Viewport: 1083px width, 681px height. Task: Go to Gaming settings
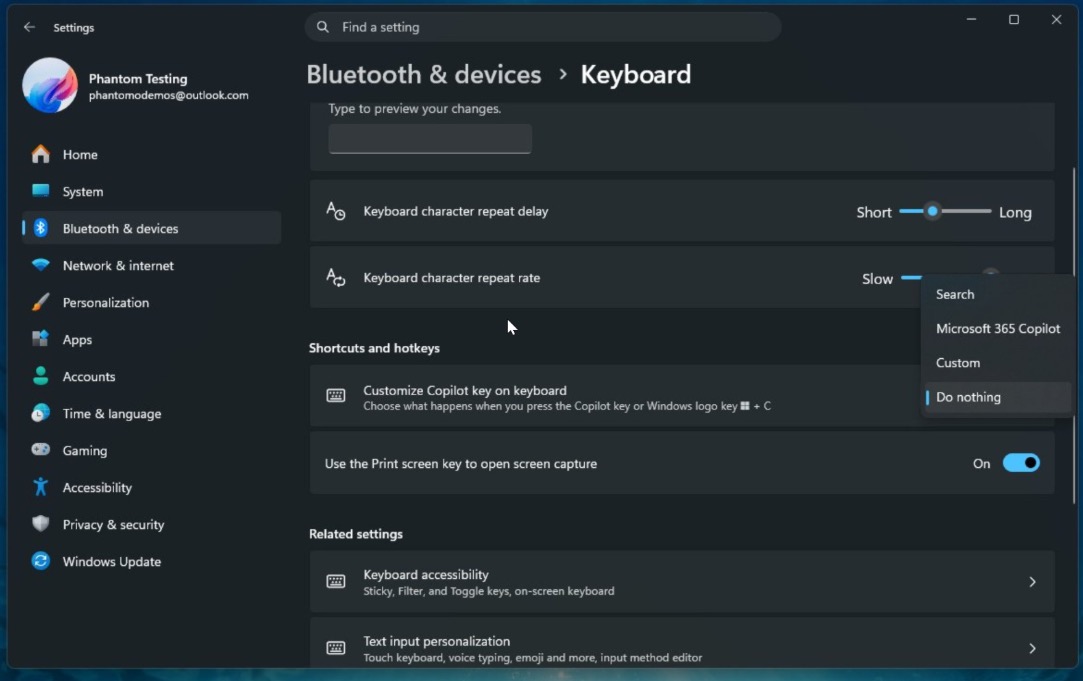pyautogui.click(x=151, y=450)
